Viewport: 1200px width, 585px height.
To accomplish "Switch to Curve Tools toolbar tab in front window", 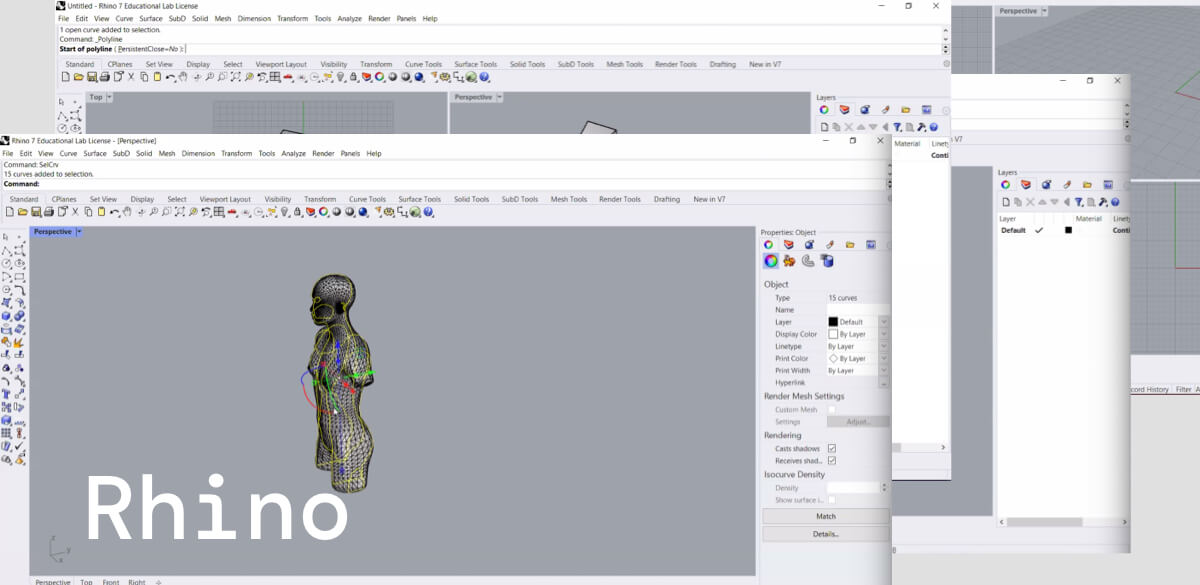I will click(x=367, y=199).
